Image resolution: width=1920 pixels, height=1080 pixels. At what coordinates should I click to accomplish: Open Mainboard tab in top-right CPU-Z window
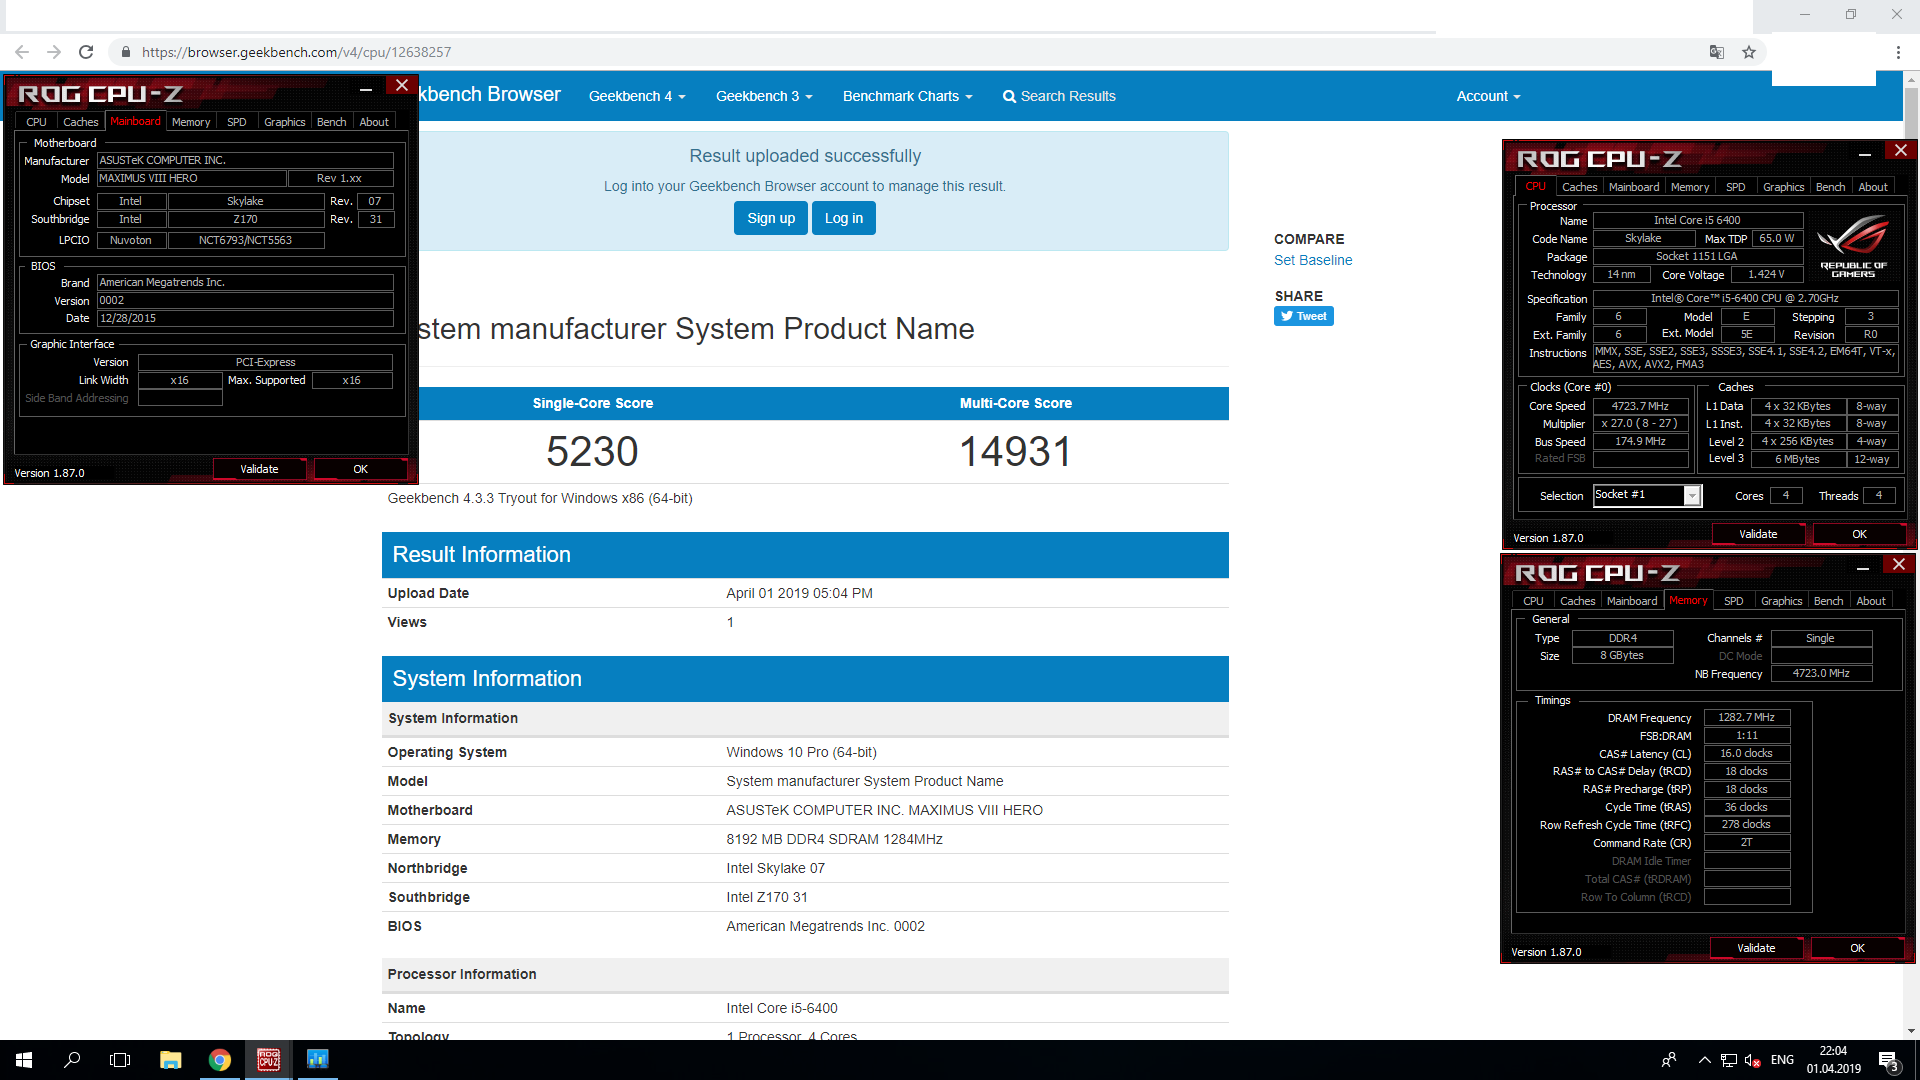tap(1634, 187)
